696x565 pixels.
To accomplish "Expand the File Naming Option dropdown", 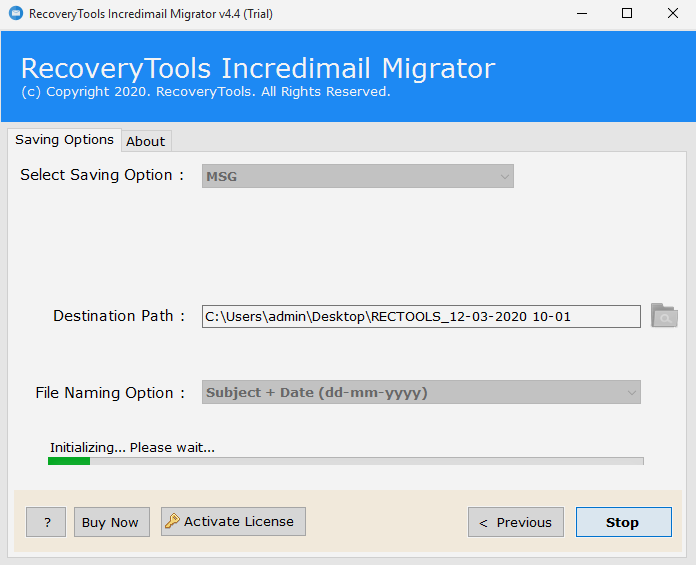I will coord(421,393).
